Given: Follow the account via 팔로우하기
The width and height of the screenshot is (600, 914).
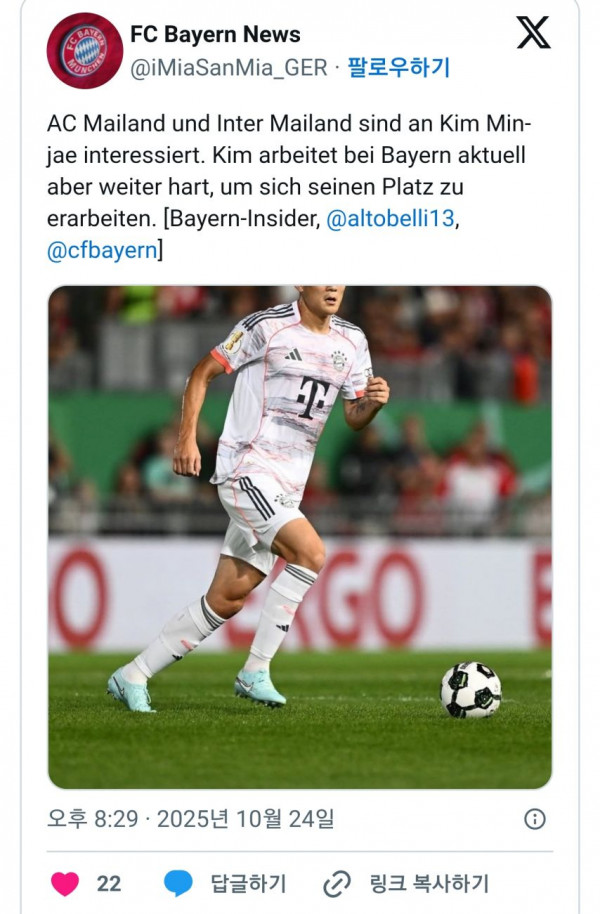Looking at the screenshot, I should pyautogui.click(x=399, y=68).
